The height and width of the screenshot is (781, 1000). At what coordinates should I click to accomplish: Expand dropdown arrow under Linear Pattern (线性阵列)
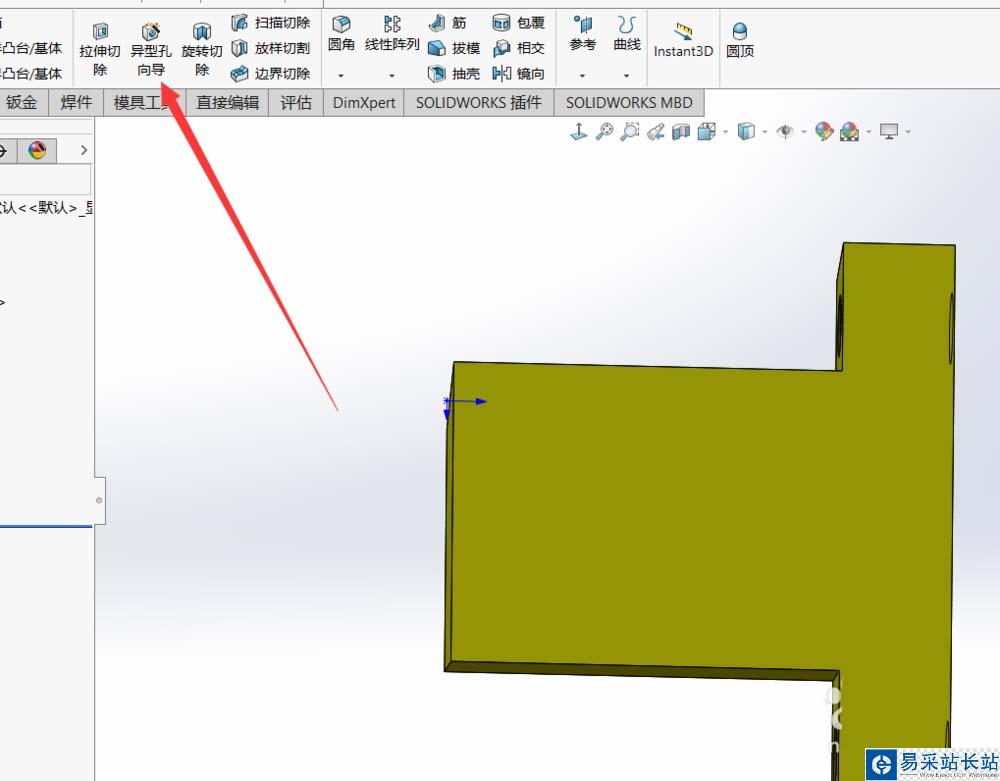(392, 75)
